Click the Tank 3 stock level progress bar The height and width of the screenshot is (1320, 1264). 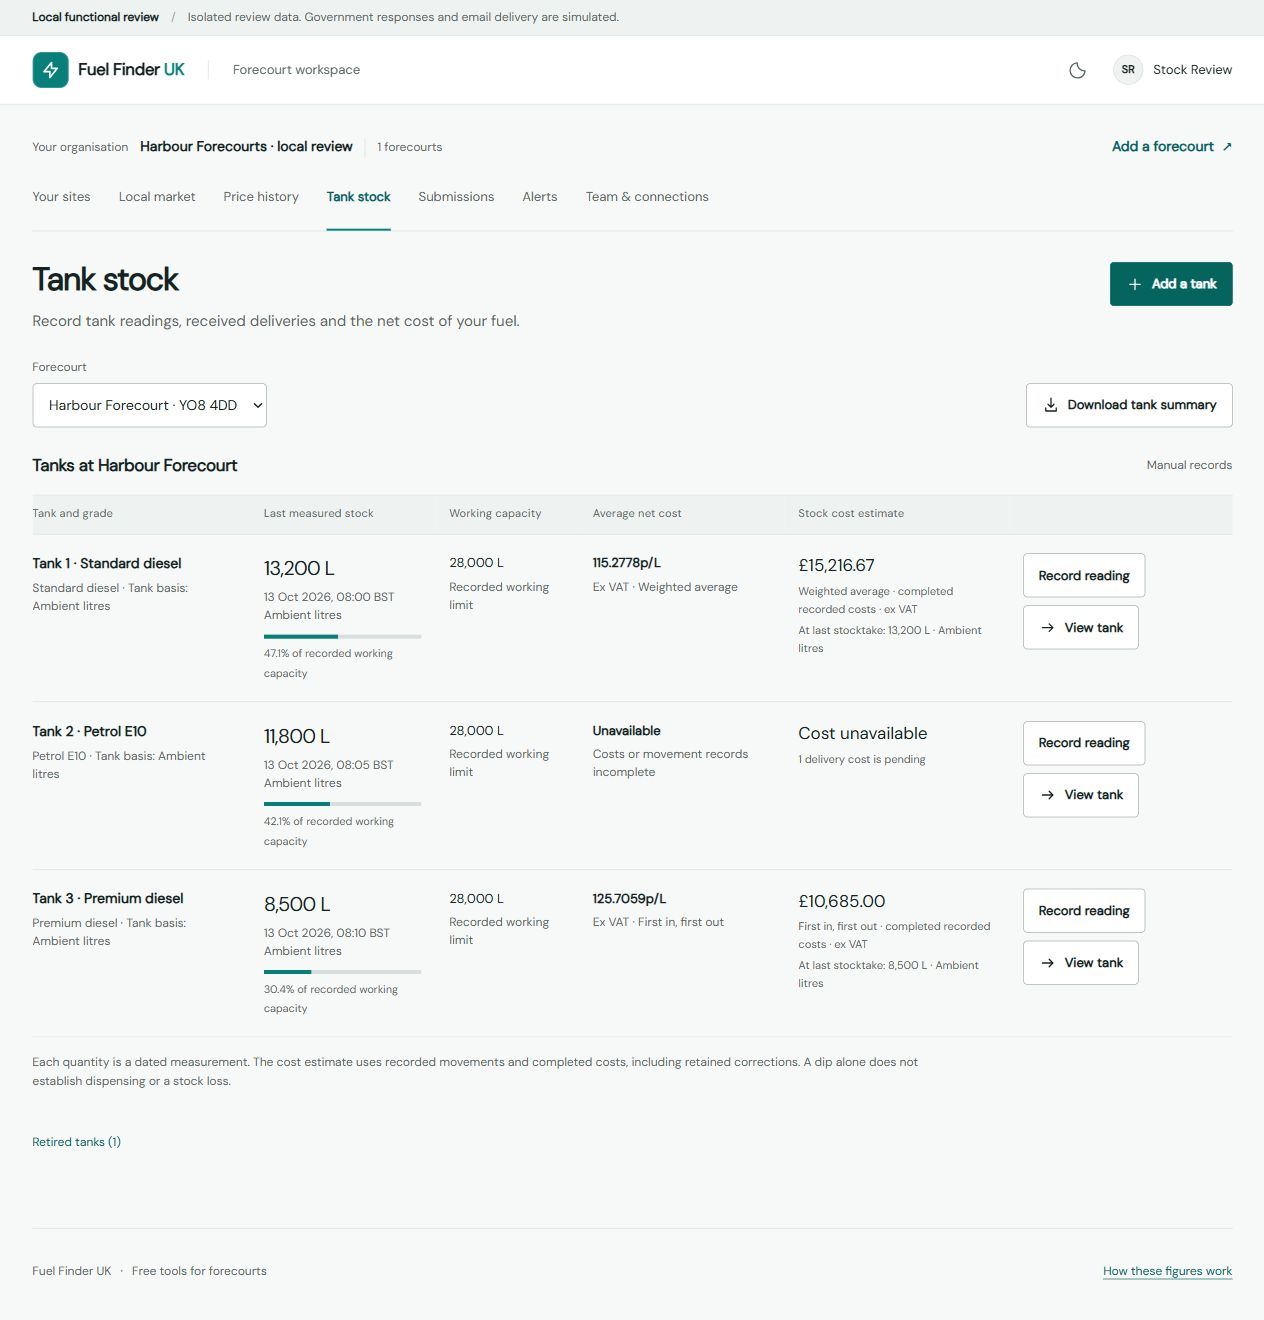342,972
